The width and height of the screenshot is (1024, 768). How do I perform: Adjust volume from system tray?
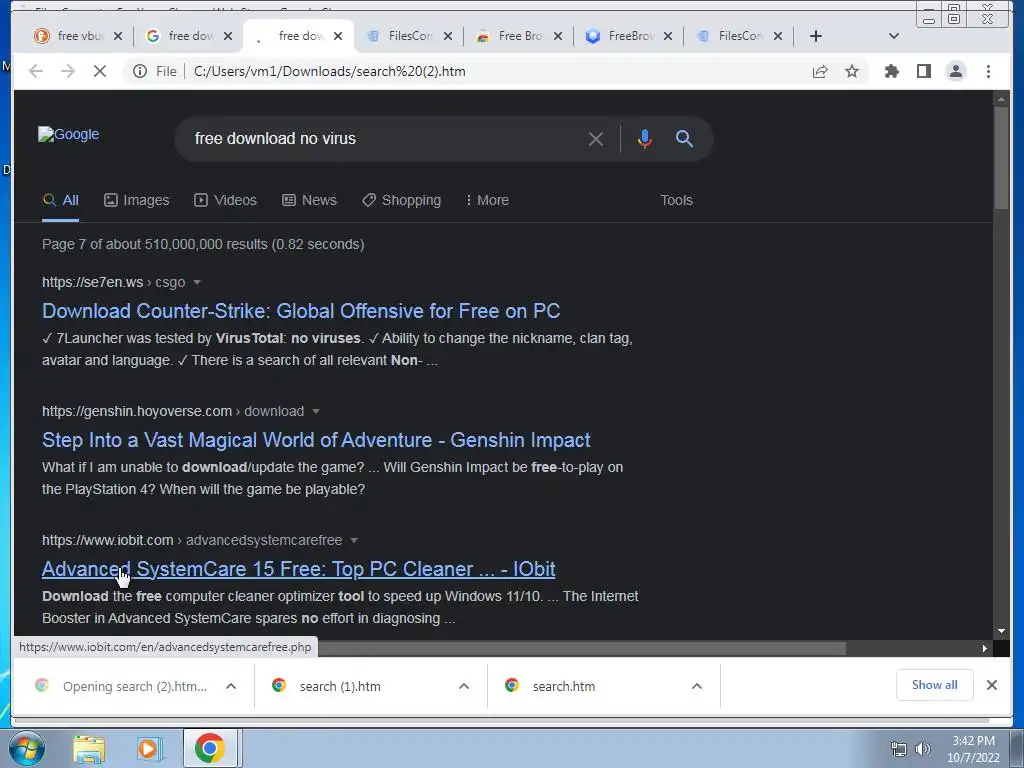pos(923,749)
